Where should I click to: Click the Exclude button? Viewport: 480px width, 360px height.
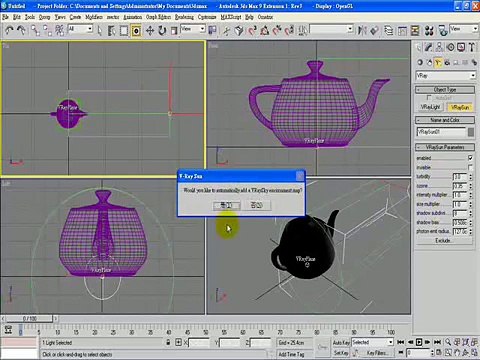[x=444, y=240]
